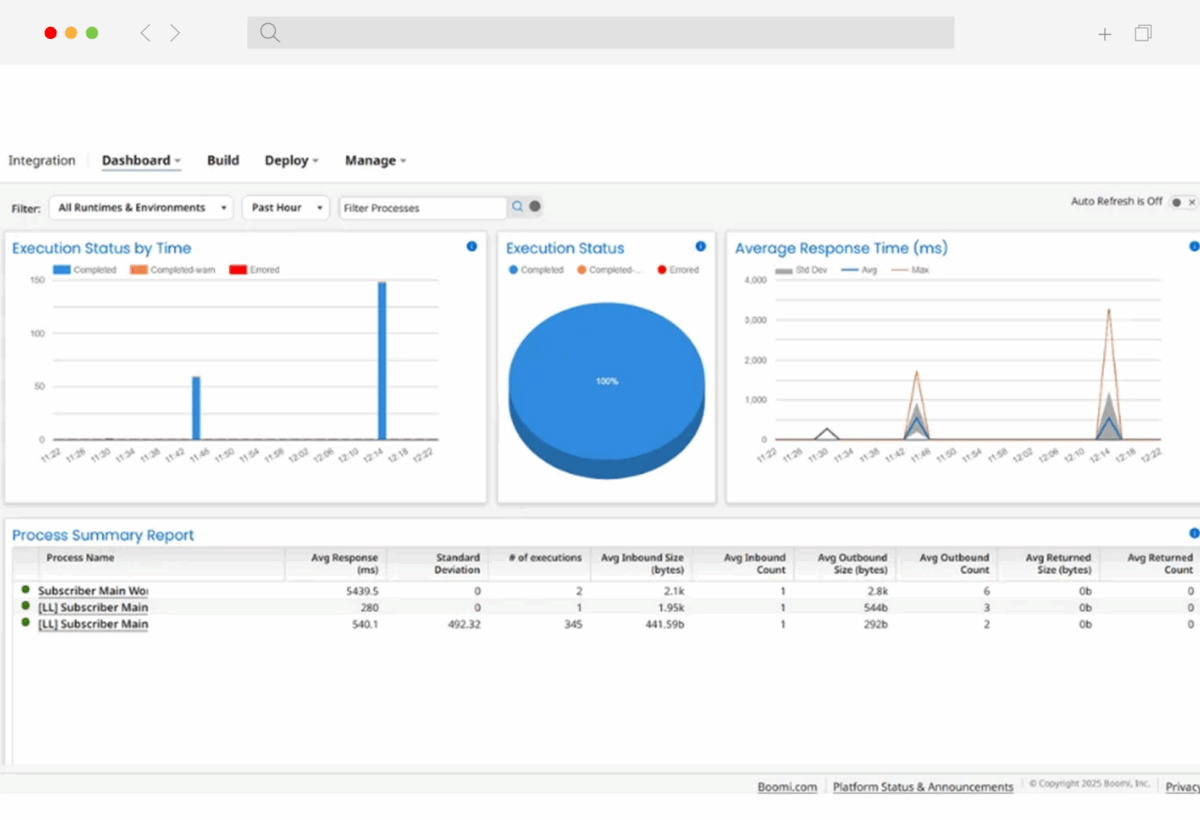Click into the Filter Processes field
The image size is (1200, 820).
(422, 208)
